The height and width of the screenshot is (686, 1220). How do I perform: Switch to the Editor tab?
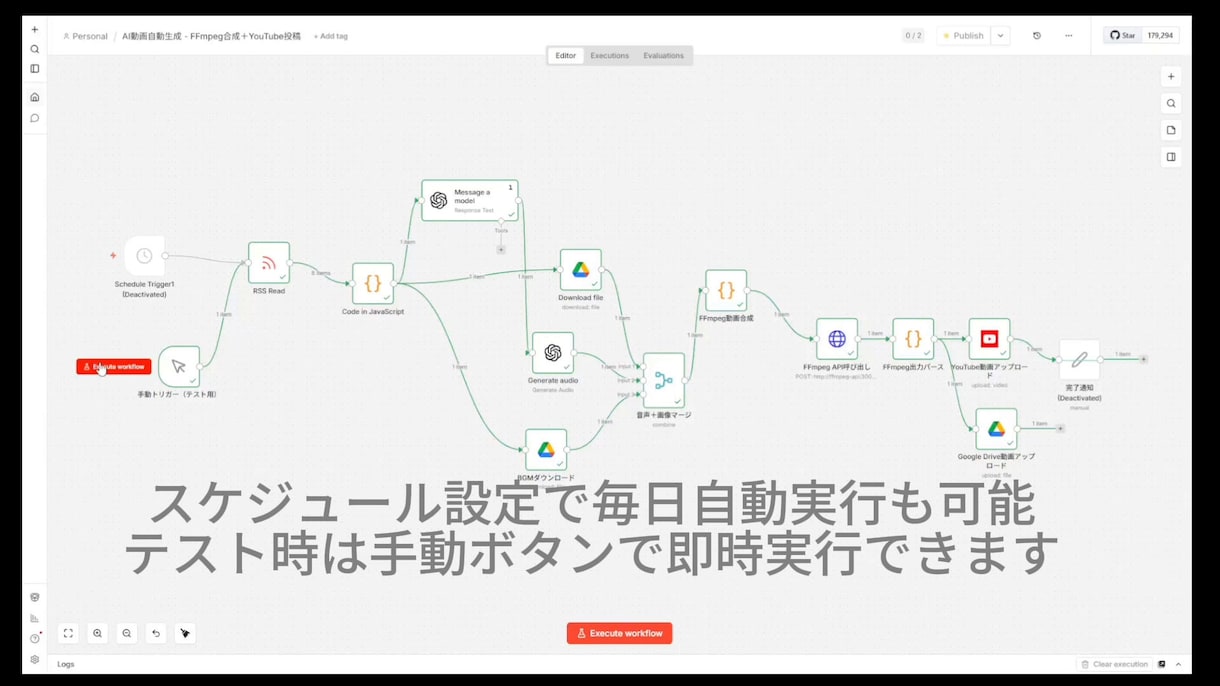tap(566, 56)
